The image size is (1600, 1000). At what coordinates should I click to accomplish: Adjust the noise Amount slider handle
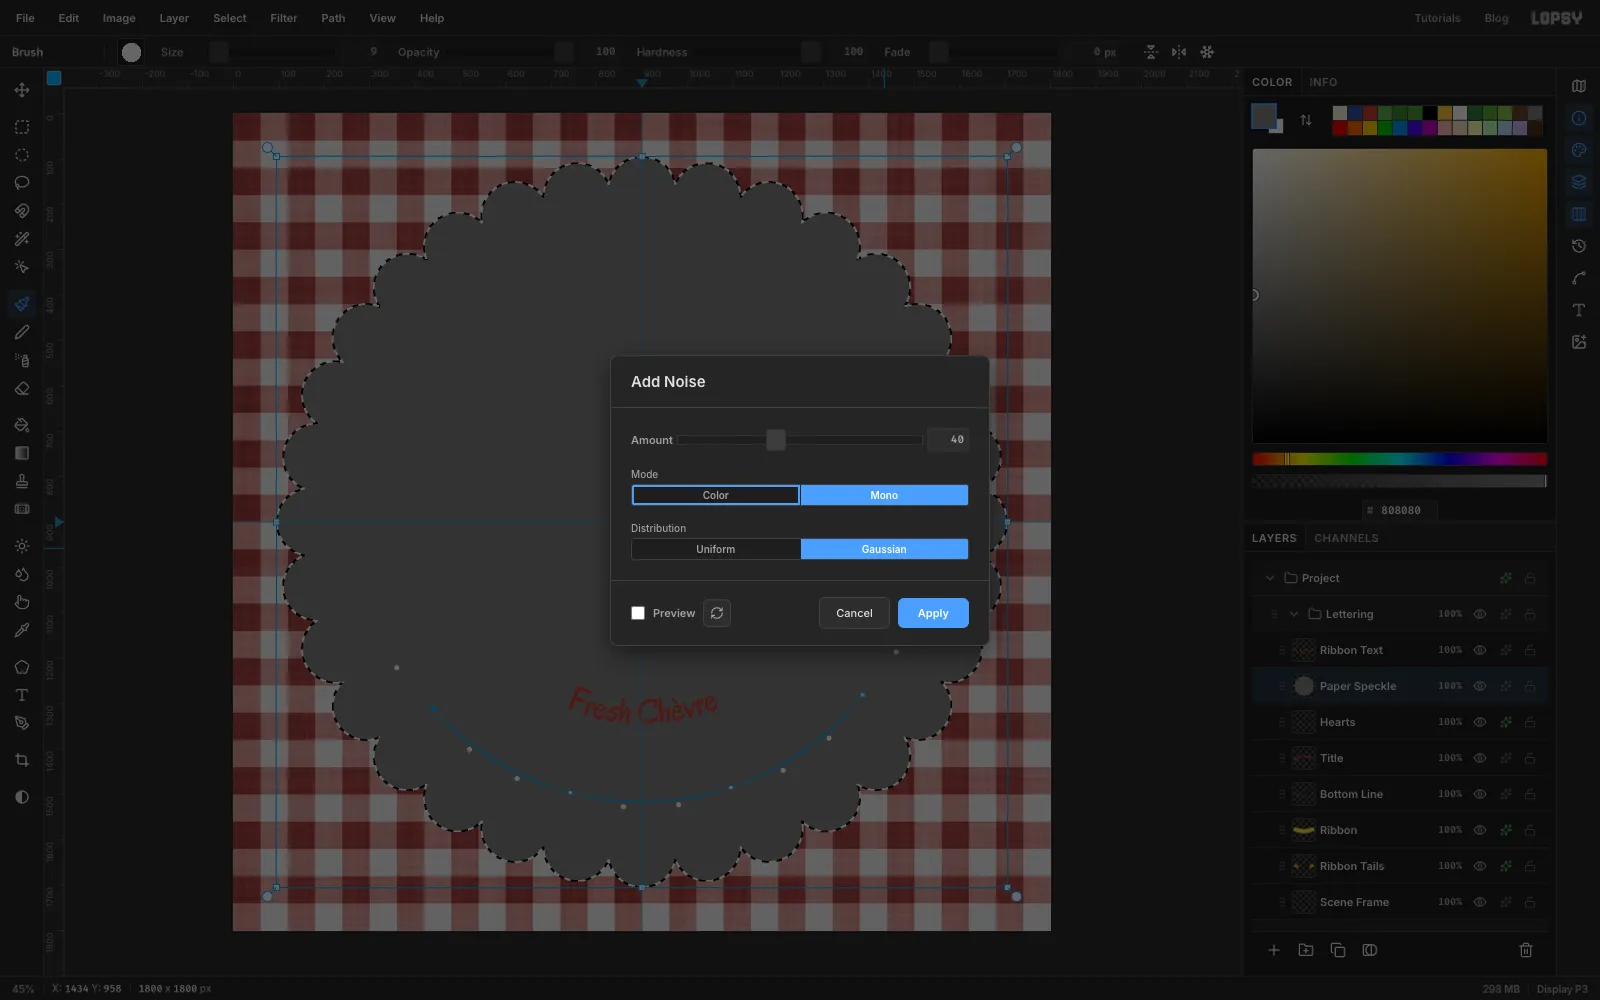(776, 440)
